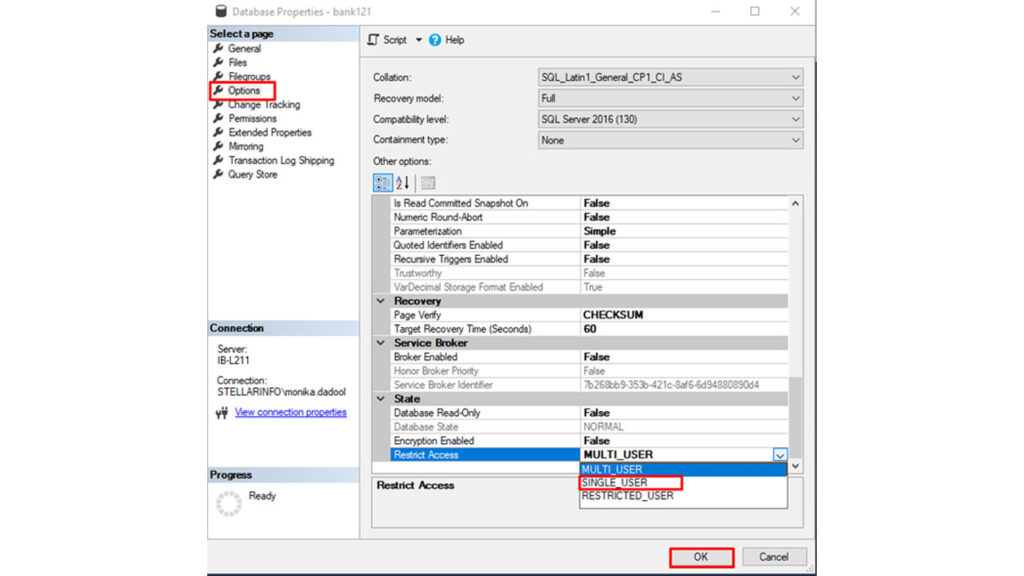Open the Compatibility level dropdown
Screen dimensions: 1024x576
[670, 119]
